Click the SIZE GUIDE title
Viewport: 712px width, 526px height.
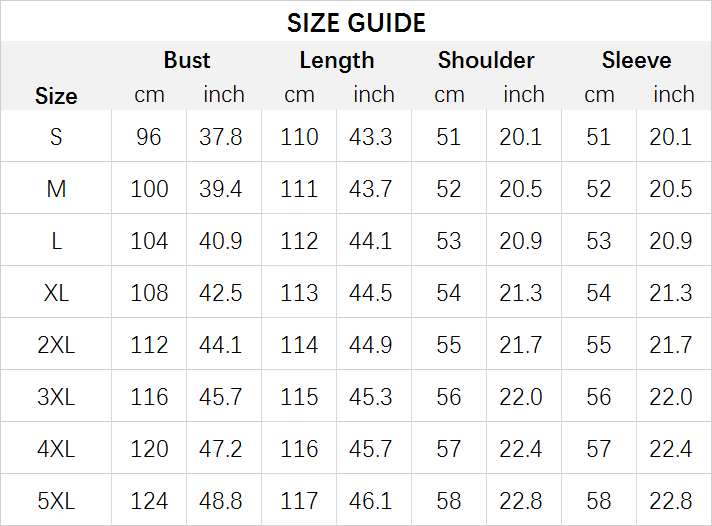tap(356, 22)
